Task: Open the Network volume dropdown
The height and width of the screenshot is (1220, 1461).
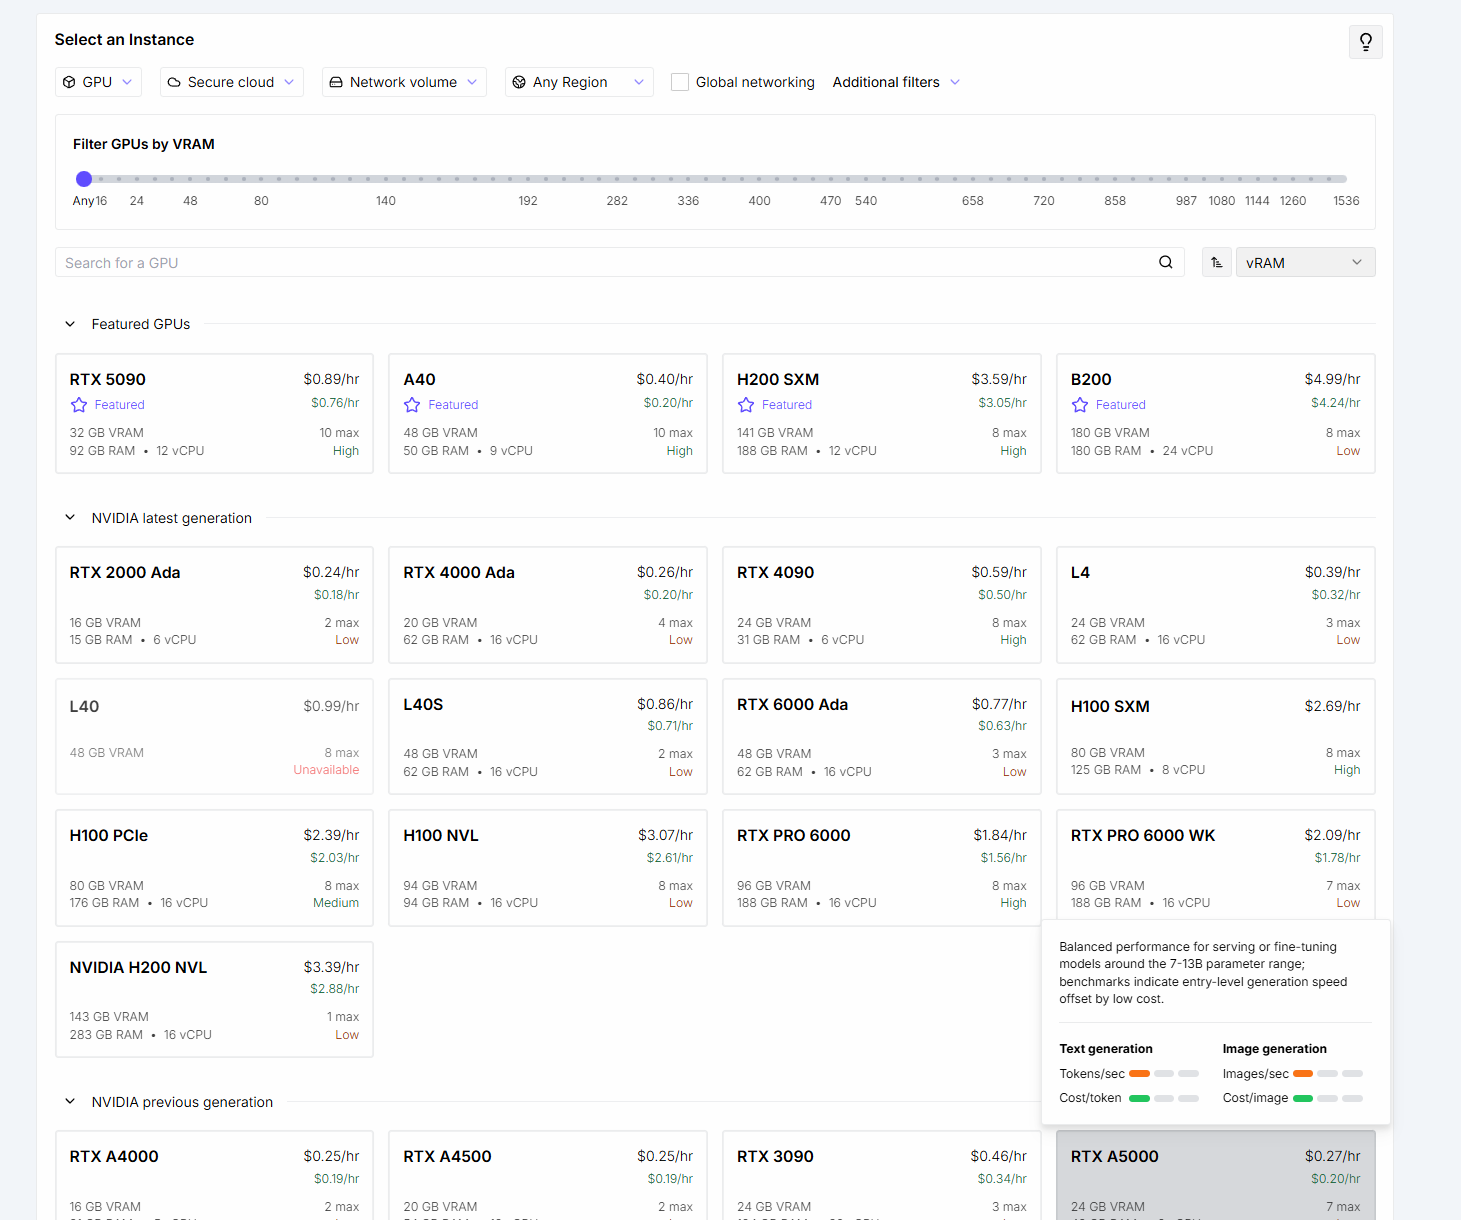Action: coord(404,82)
